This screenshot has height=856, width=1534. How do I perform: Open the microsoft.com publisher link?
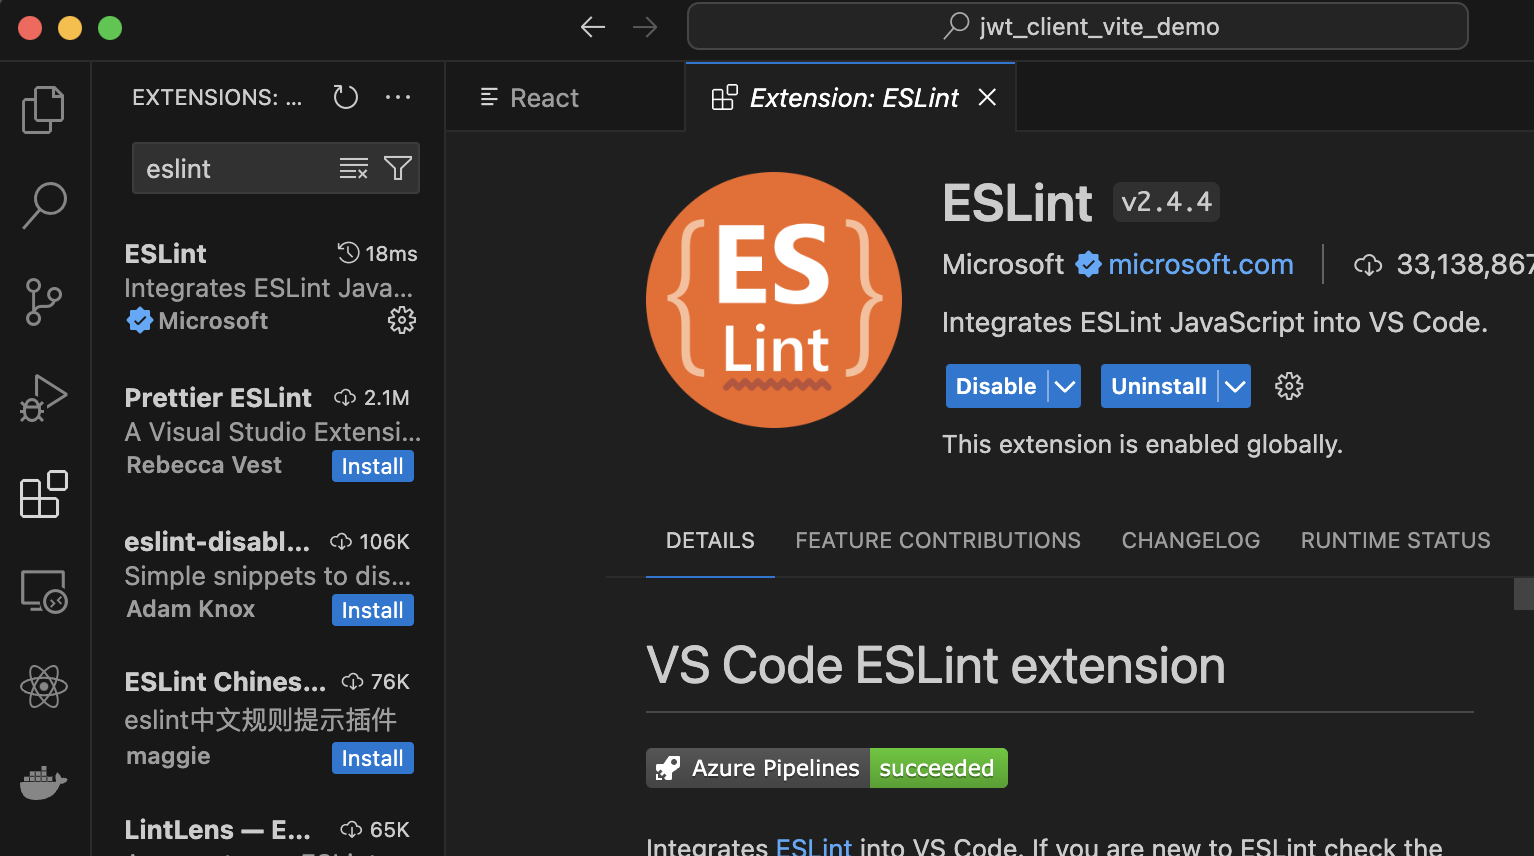pos(1200,264)
